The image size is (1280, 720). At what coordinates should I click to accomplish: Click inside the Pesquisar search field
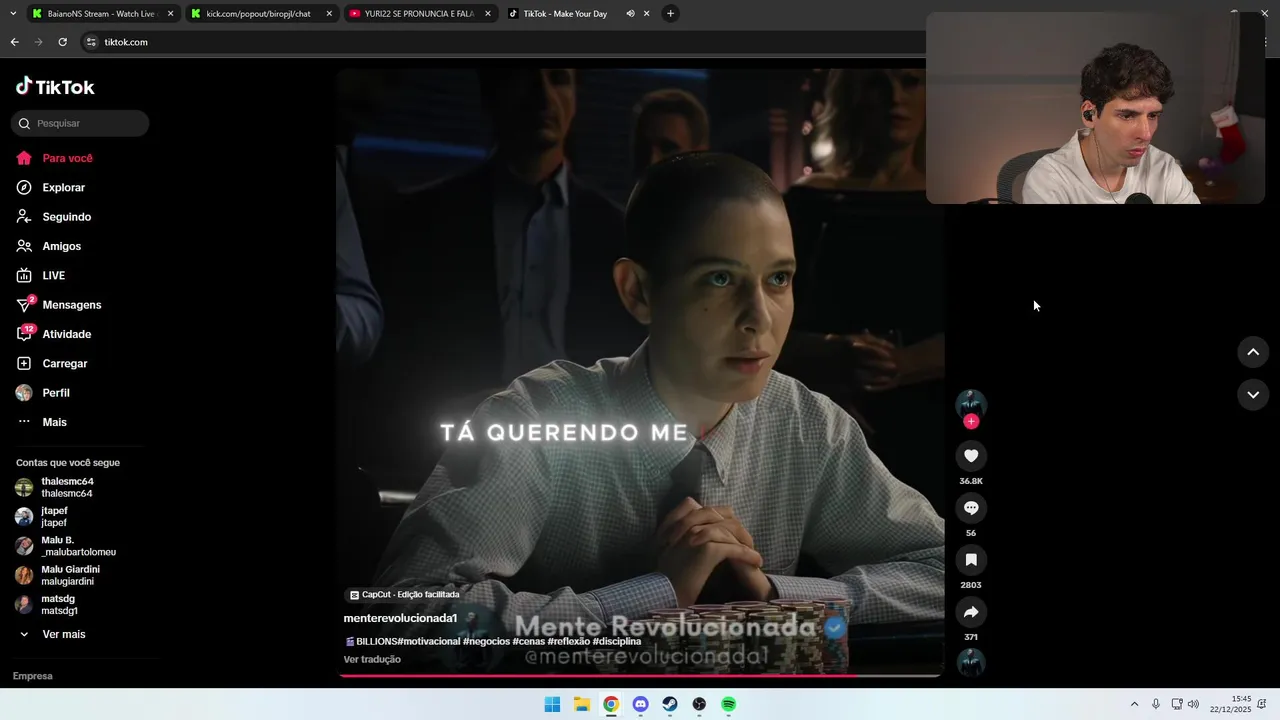(x=80, y=123)
